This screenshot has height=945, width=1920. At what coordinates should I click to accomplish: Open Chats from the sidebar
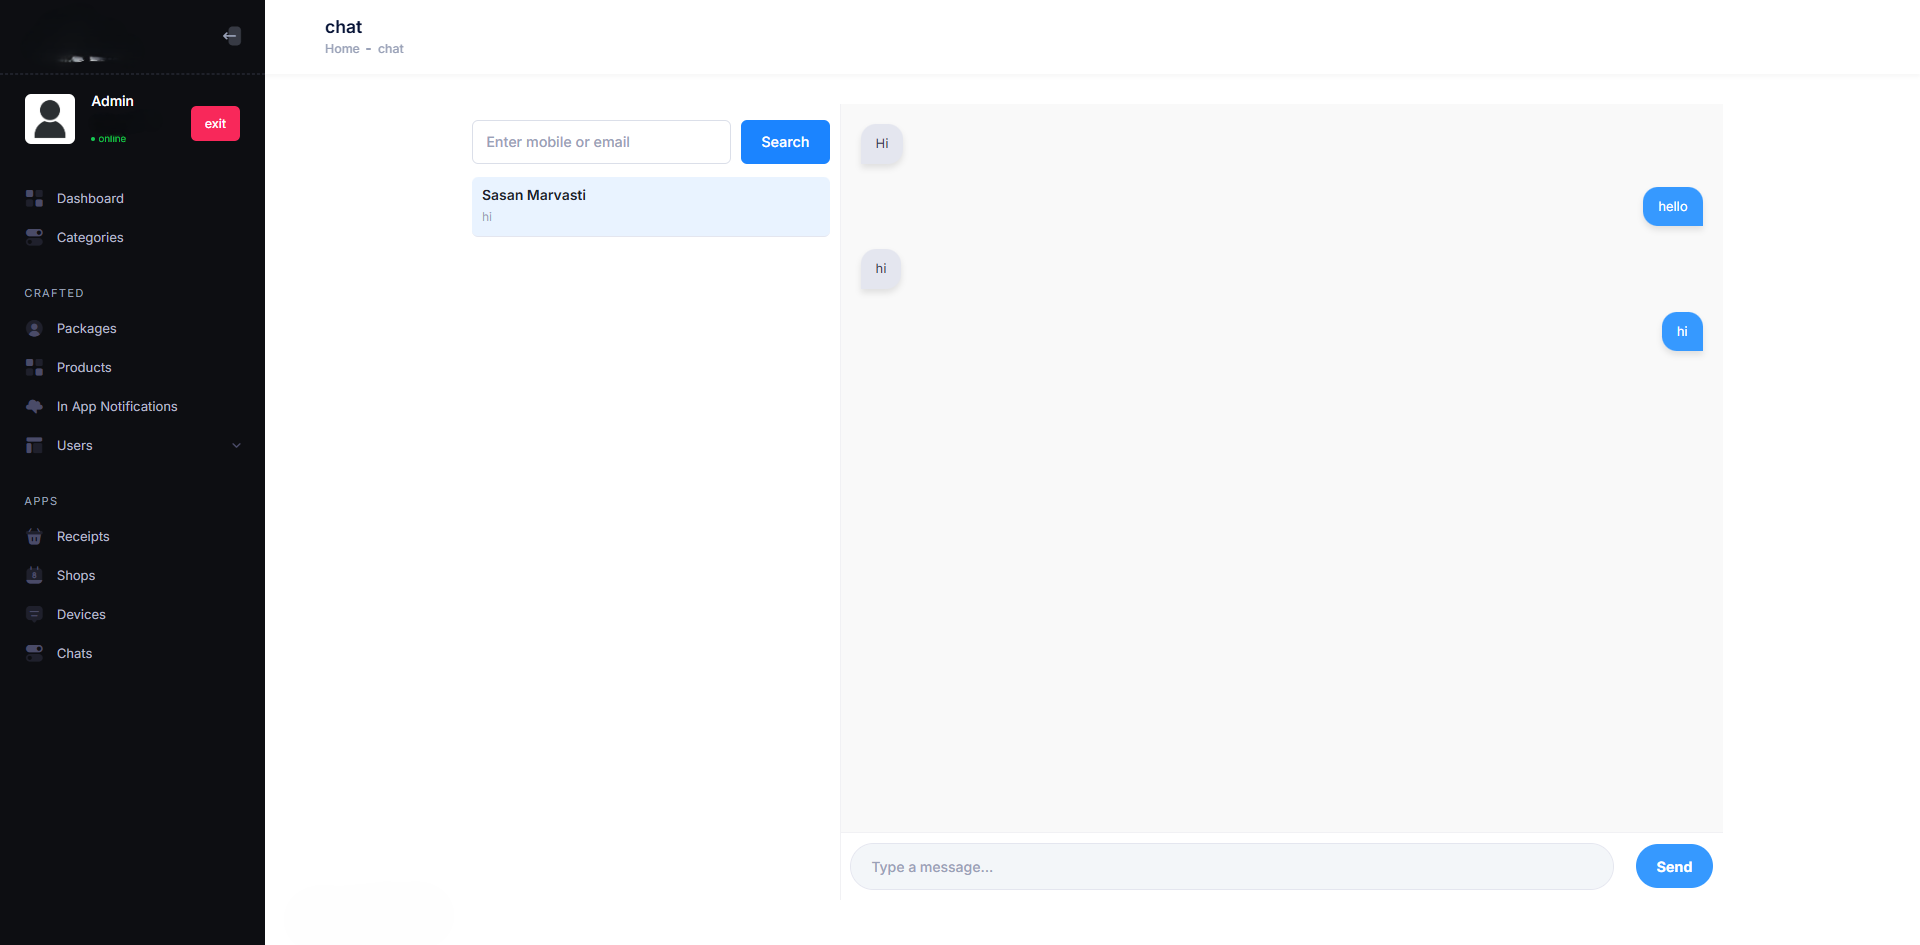pyautogui.click(x=74, y=654)
